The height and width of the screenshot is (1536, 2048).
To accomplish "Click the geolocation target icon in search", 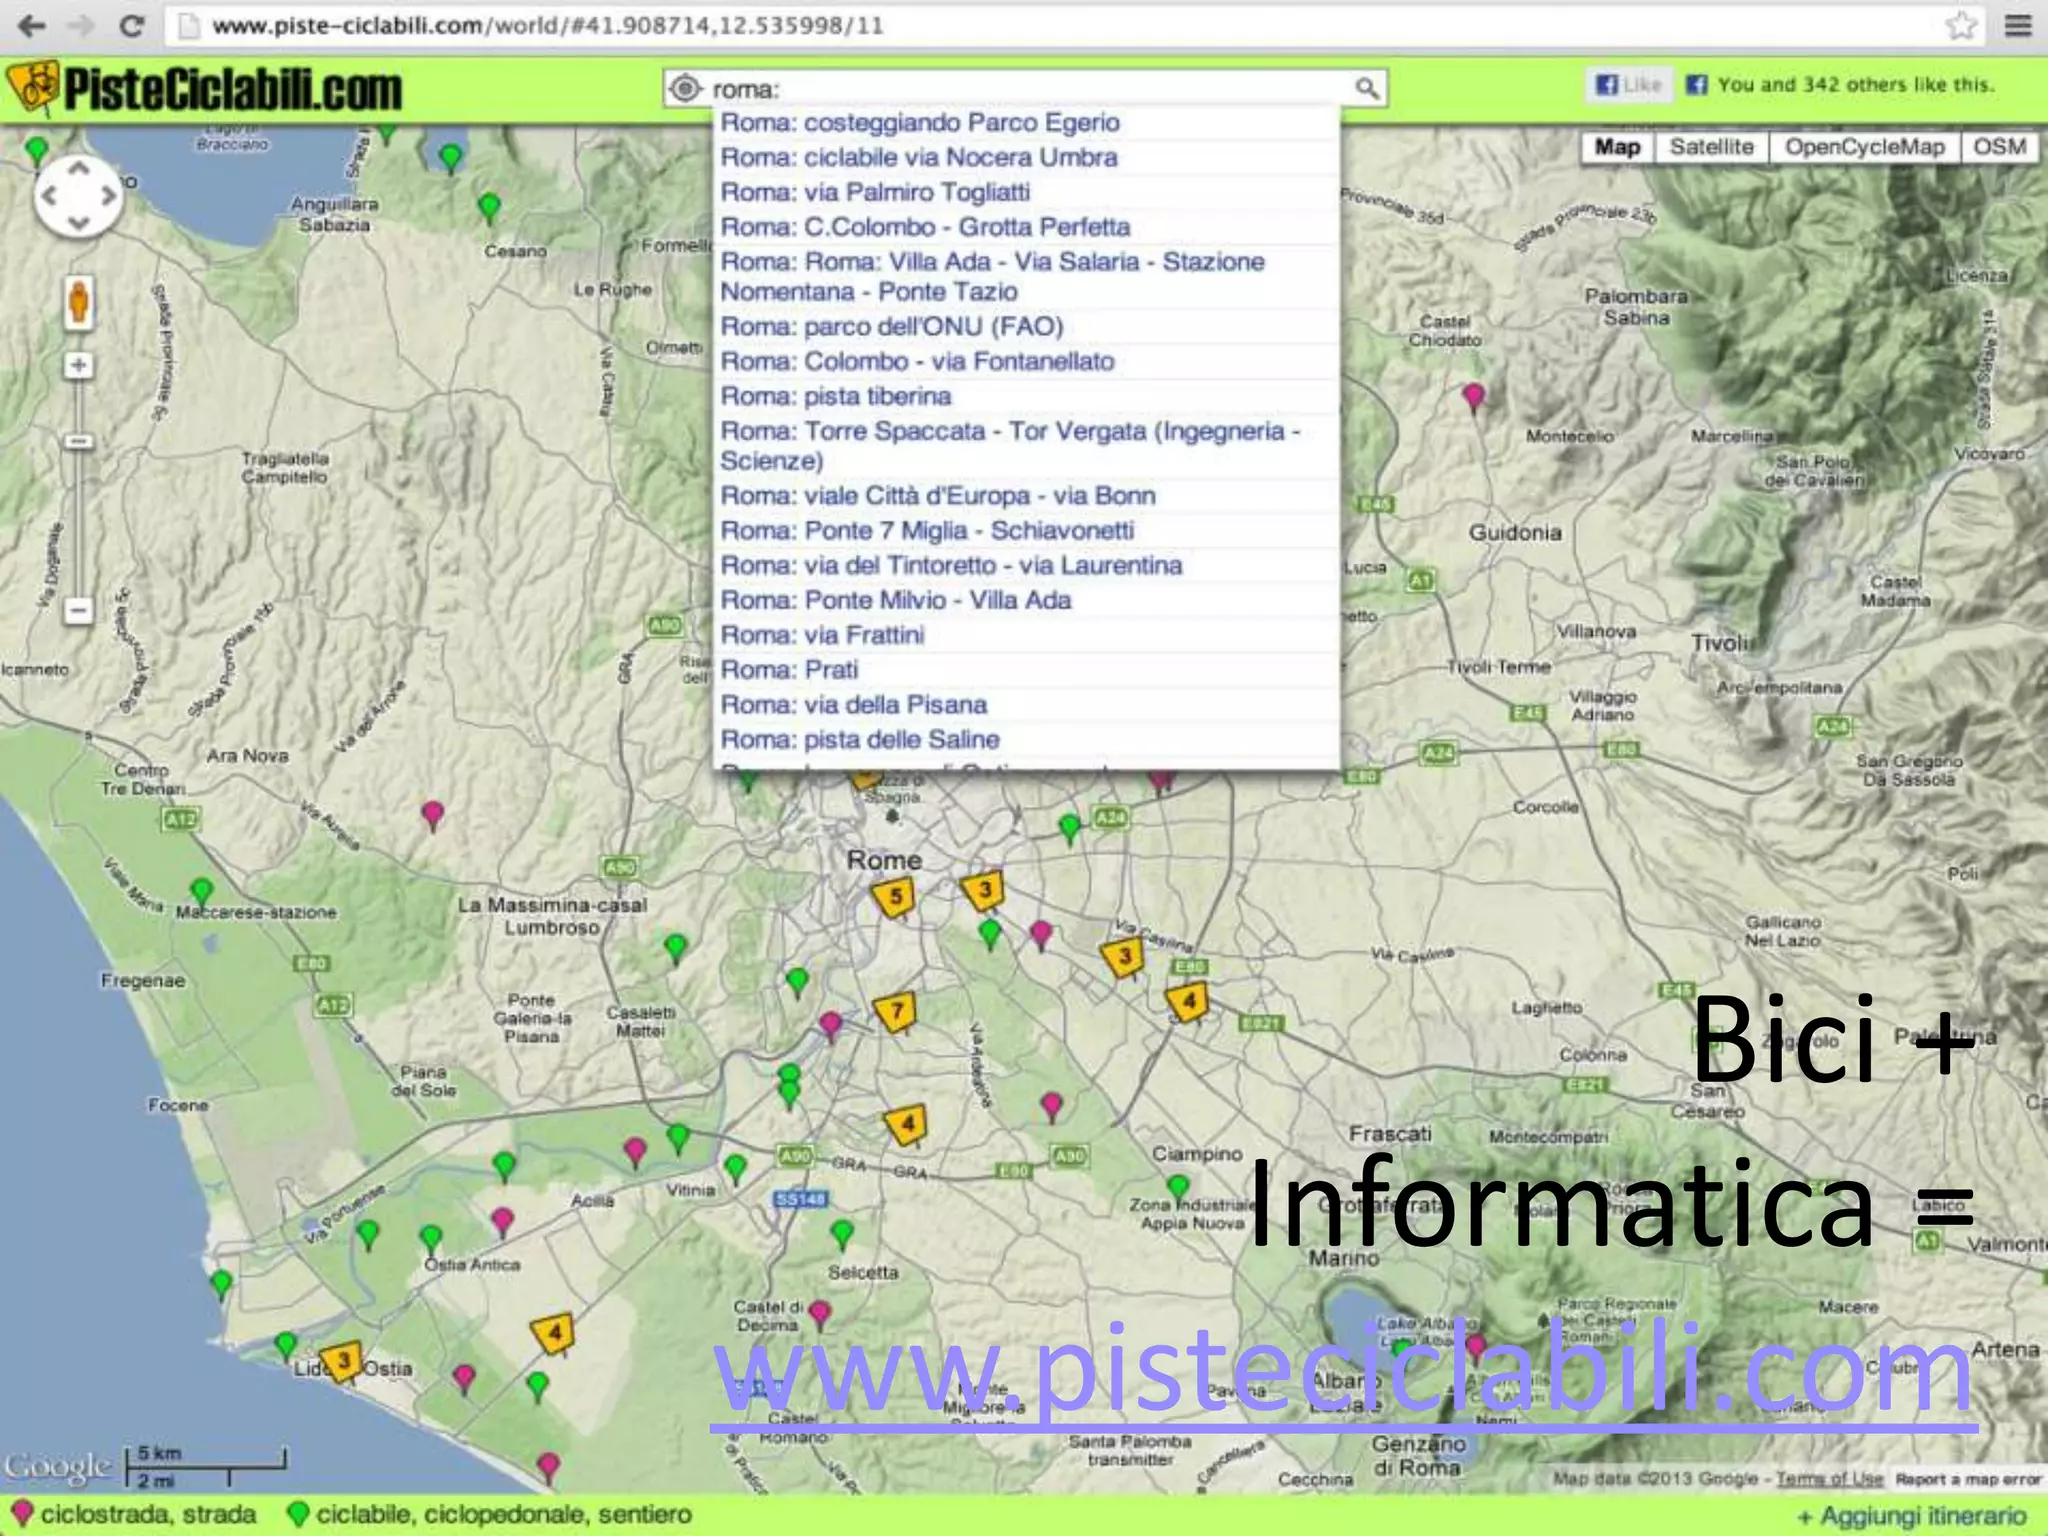I will (x=685, y=89).
